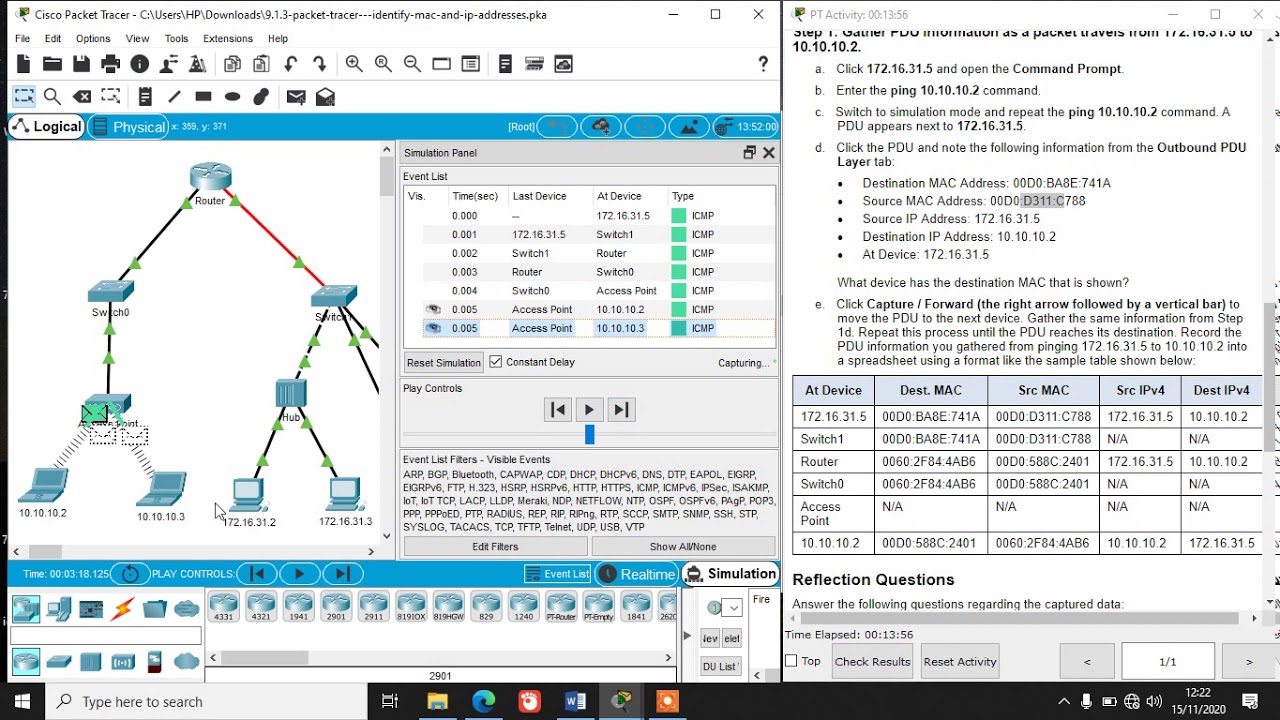Adjust the simulation speed slider
This screenshot has height=720, width=1280.
(589, 435)
